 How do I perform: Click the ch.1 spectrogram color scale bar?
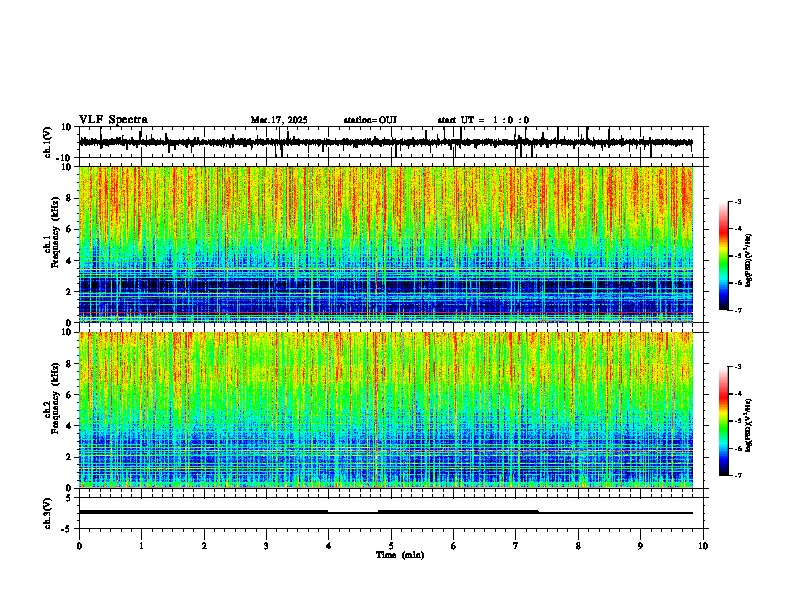[724, 256]
